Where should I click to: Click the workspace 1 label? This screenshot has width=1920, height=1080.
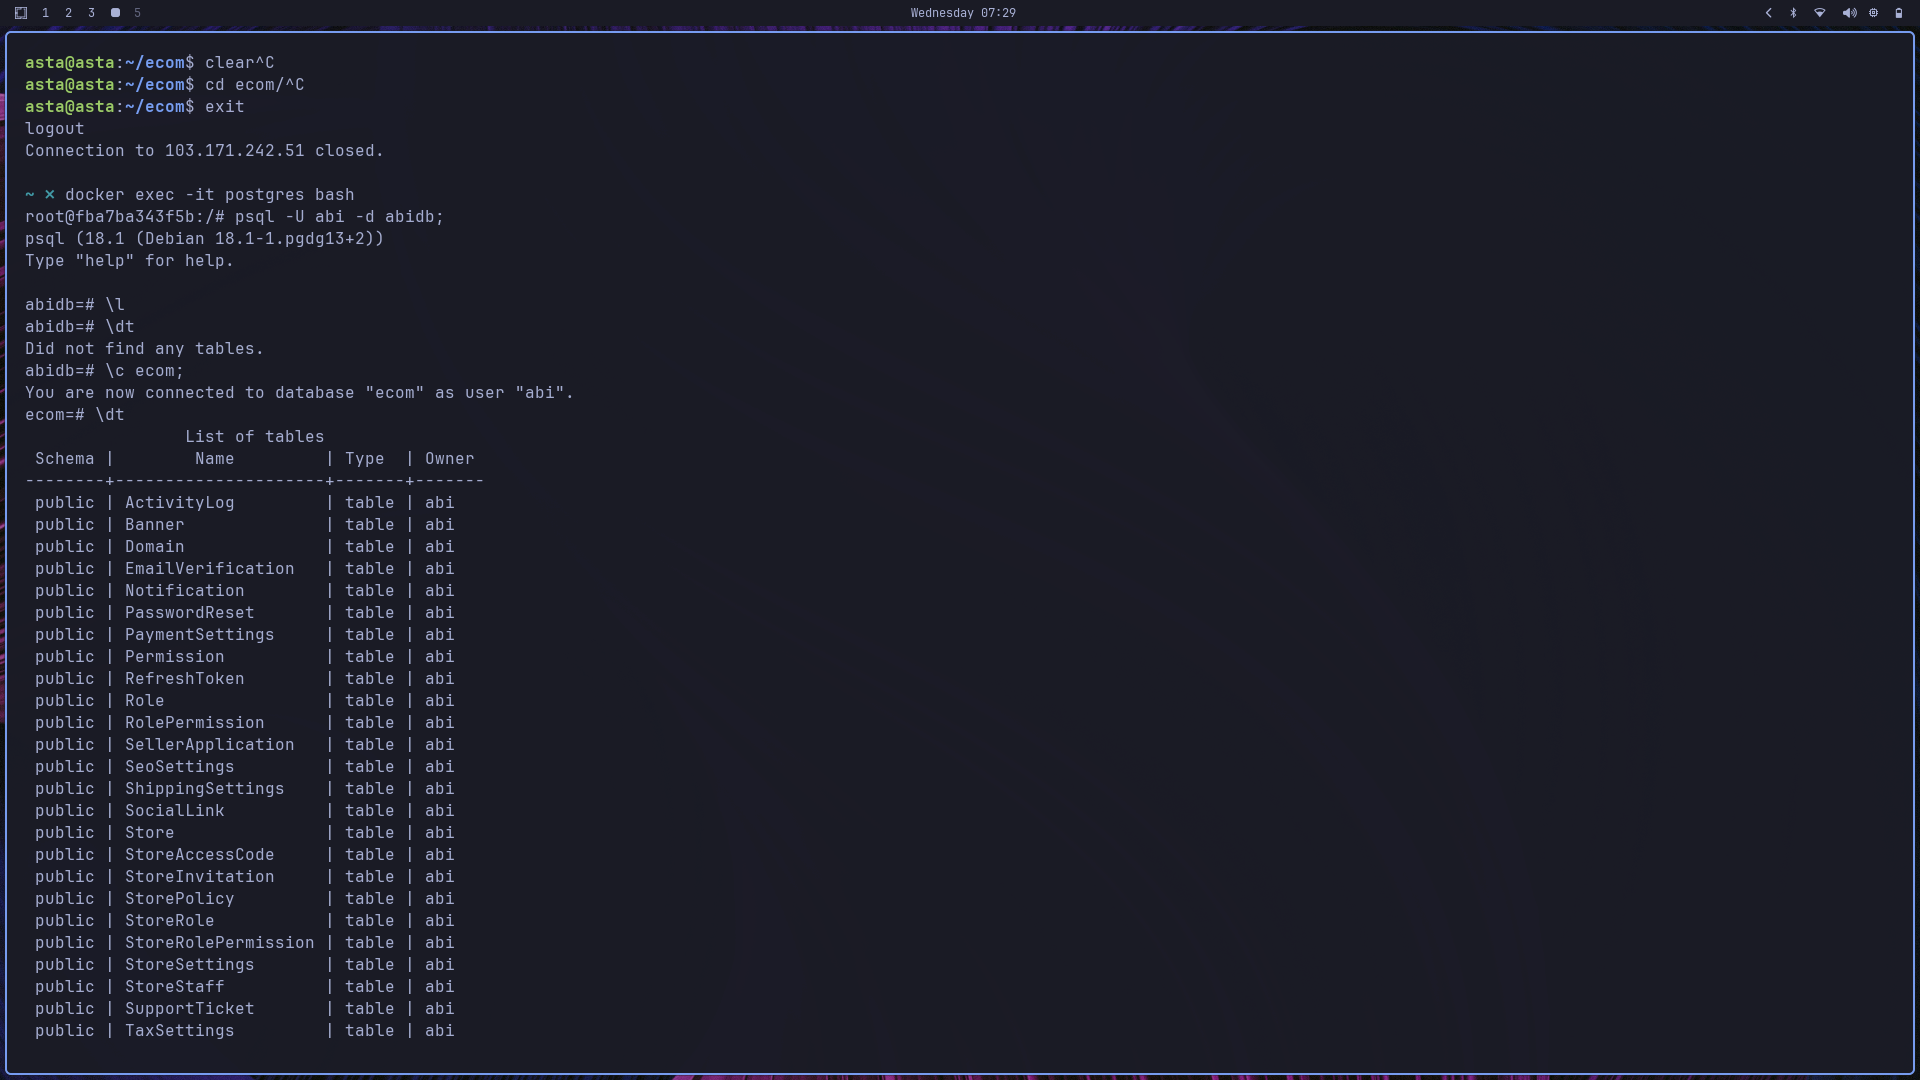(x=45, y=13)
